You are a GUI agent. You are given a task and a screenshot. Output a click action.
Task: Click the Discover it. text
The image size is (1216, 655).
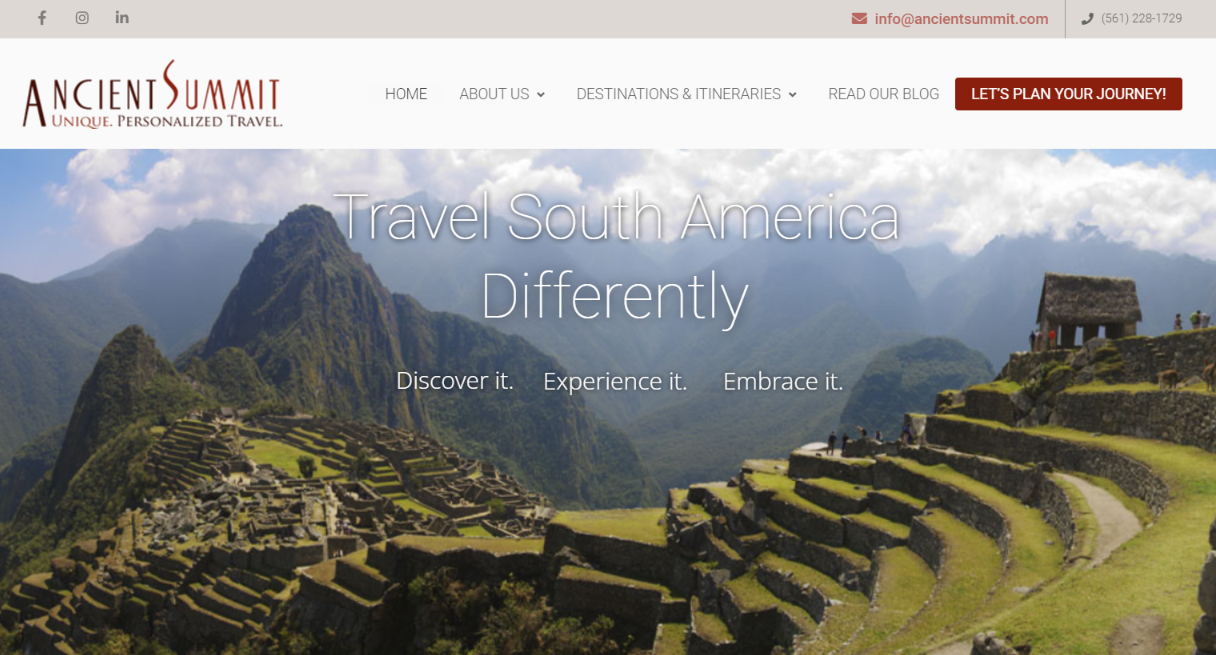(455, 381)
